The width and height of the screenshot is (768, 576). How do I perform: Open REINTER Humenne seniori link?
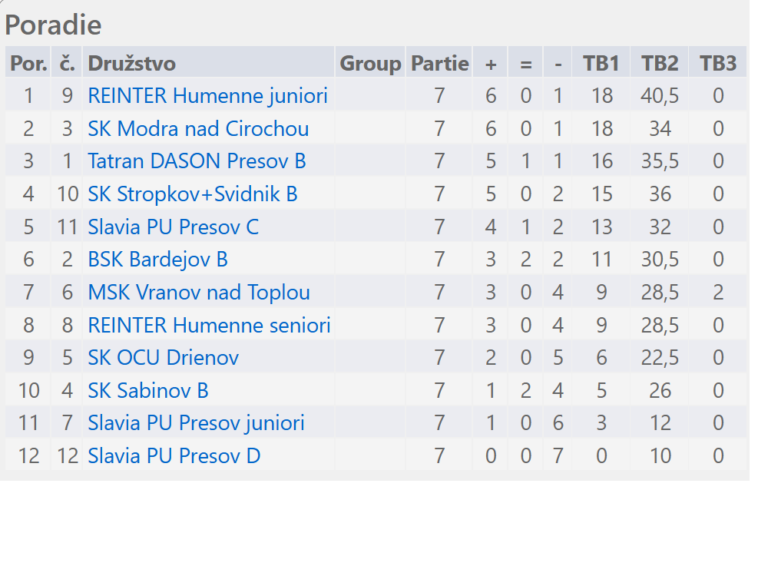(209, 325)
